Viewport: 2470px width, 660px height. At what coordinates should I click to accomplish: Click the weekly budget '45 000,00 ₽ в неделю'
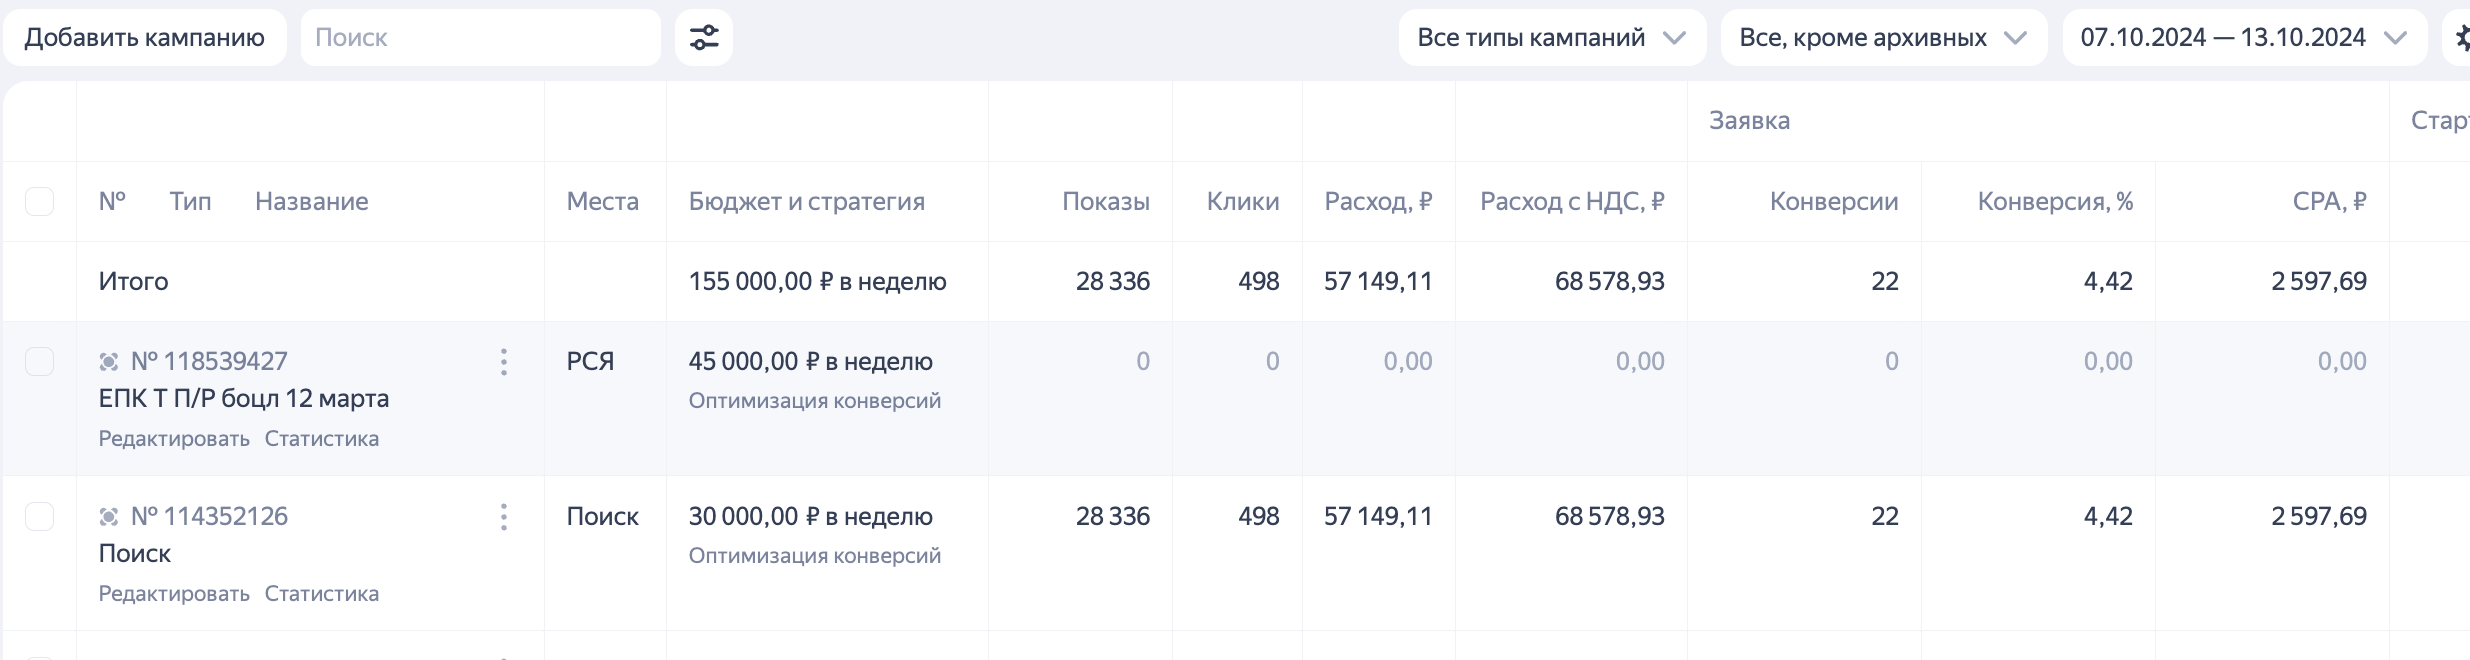point(812,361)
